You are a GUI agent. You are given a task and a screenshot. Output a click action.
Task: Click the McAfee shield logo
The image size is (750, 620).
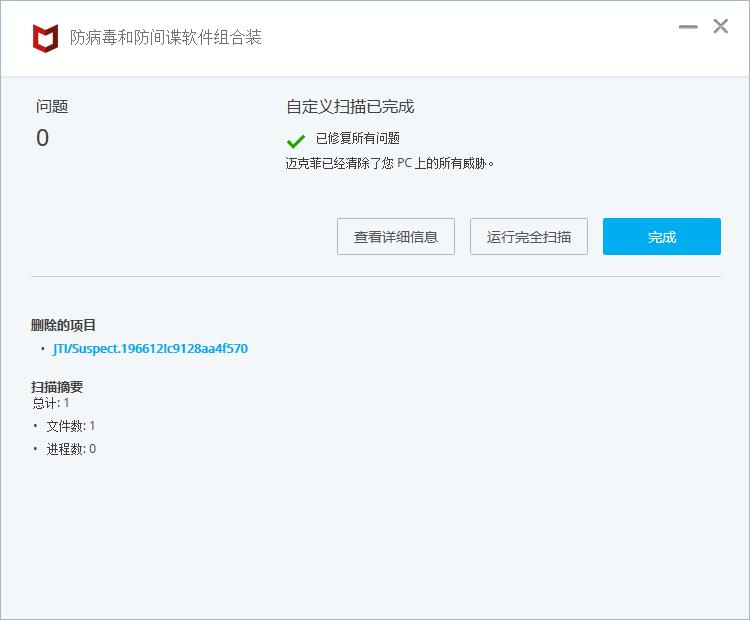tap(45, 38)
